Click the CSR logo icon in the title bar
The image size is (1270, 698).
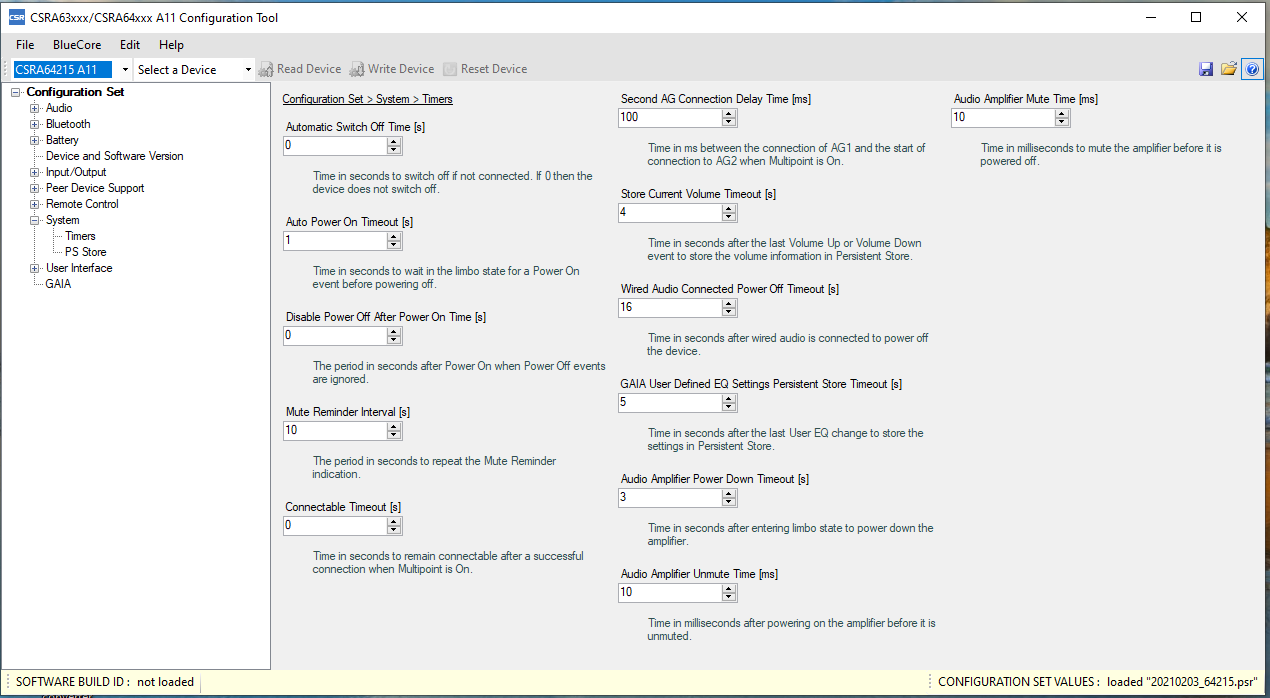(x=17, y=18)
